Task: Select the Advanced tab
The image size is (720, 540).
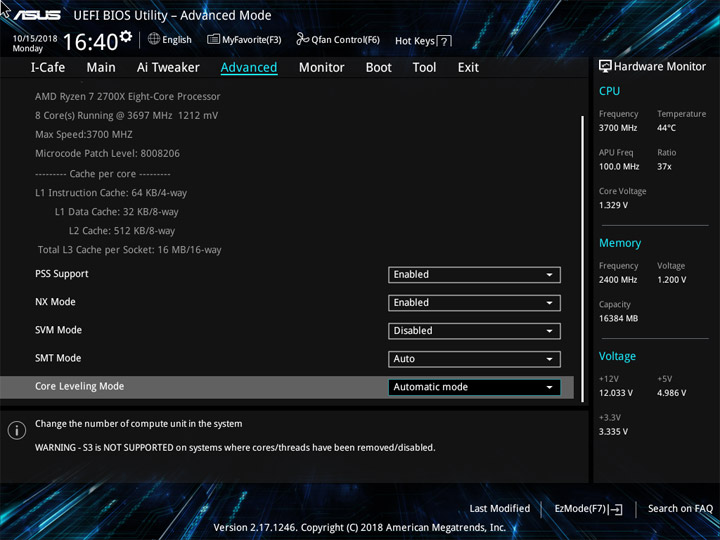Action: [249, 68]
